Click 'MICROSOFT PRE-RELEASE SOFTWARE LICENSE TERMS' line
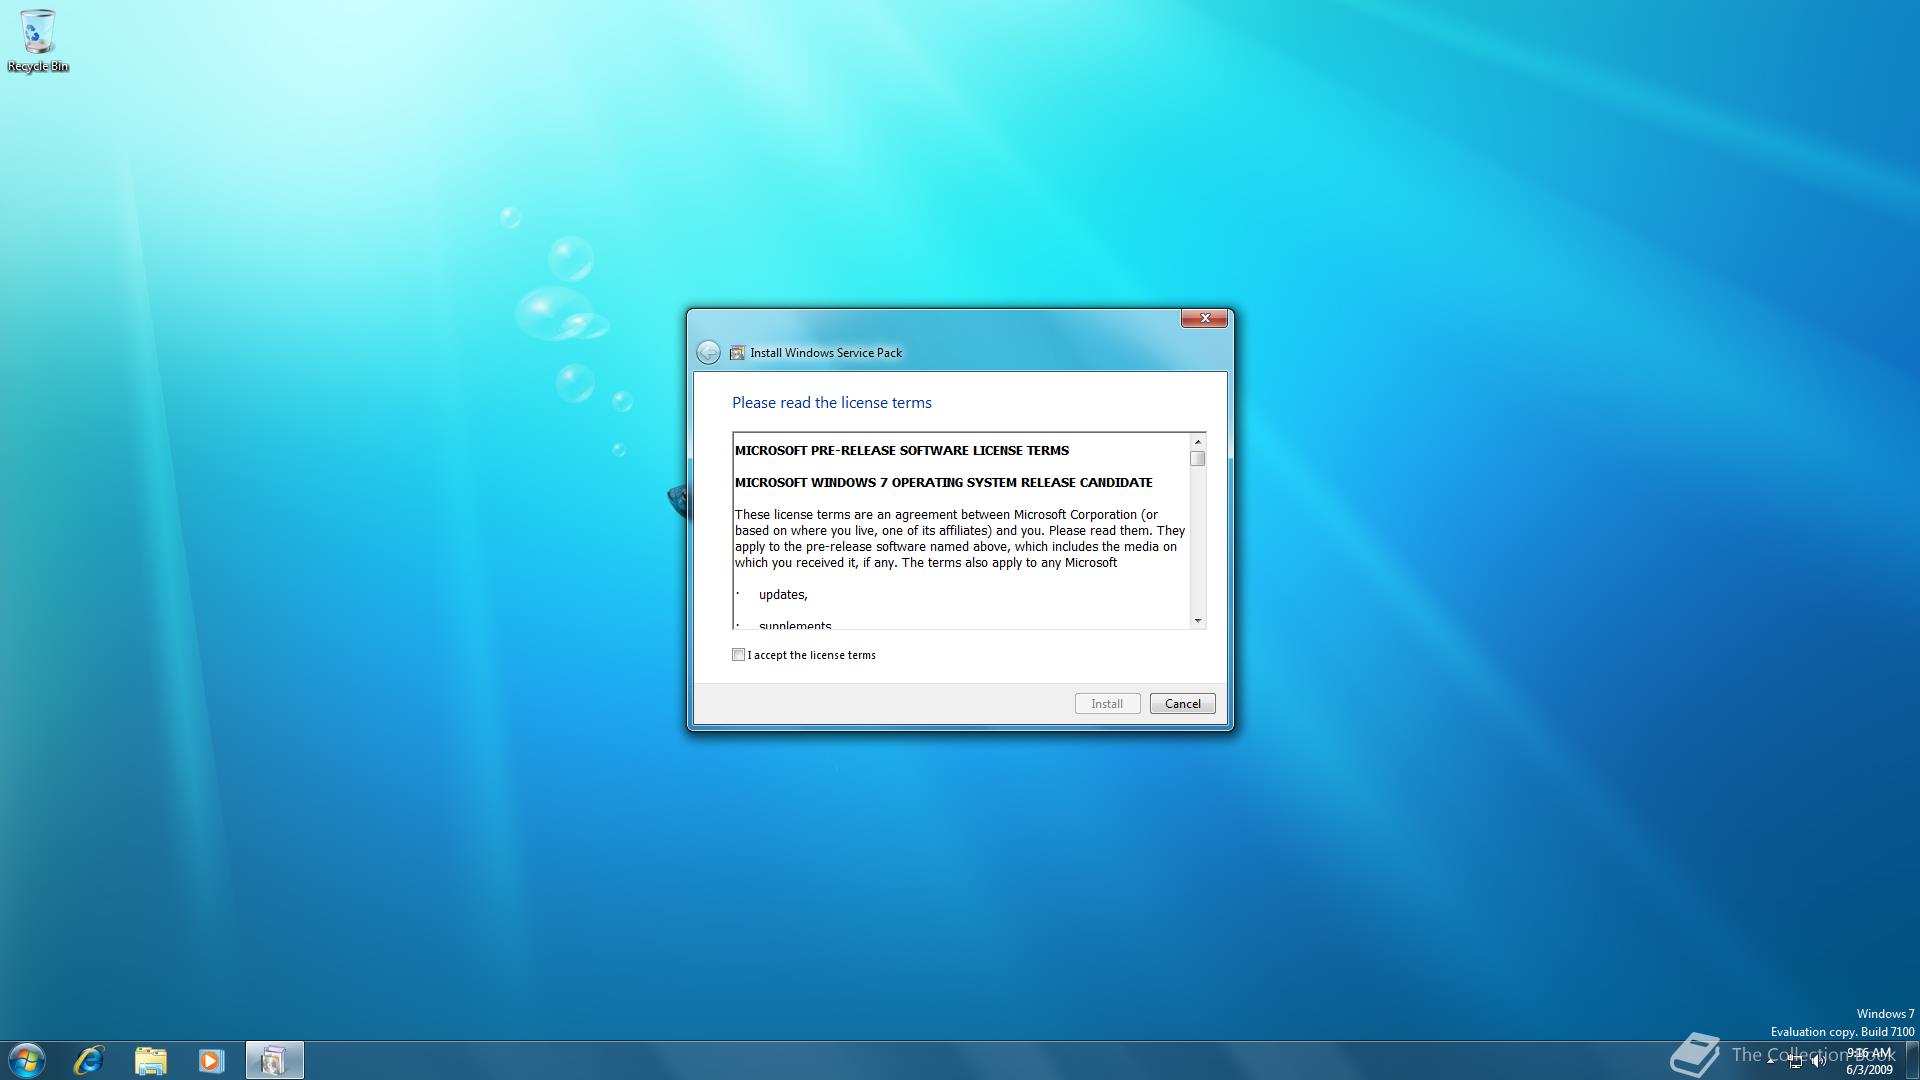 pos(902,451)
